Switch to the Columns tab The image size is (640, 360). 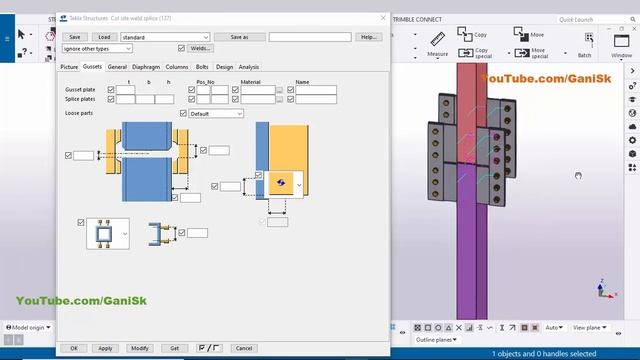point(177,67)
